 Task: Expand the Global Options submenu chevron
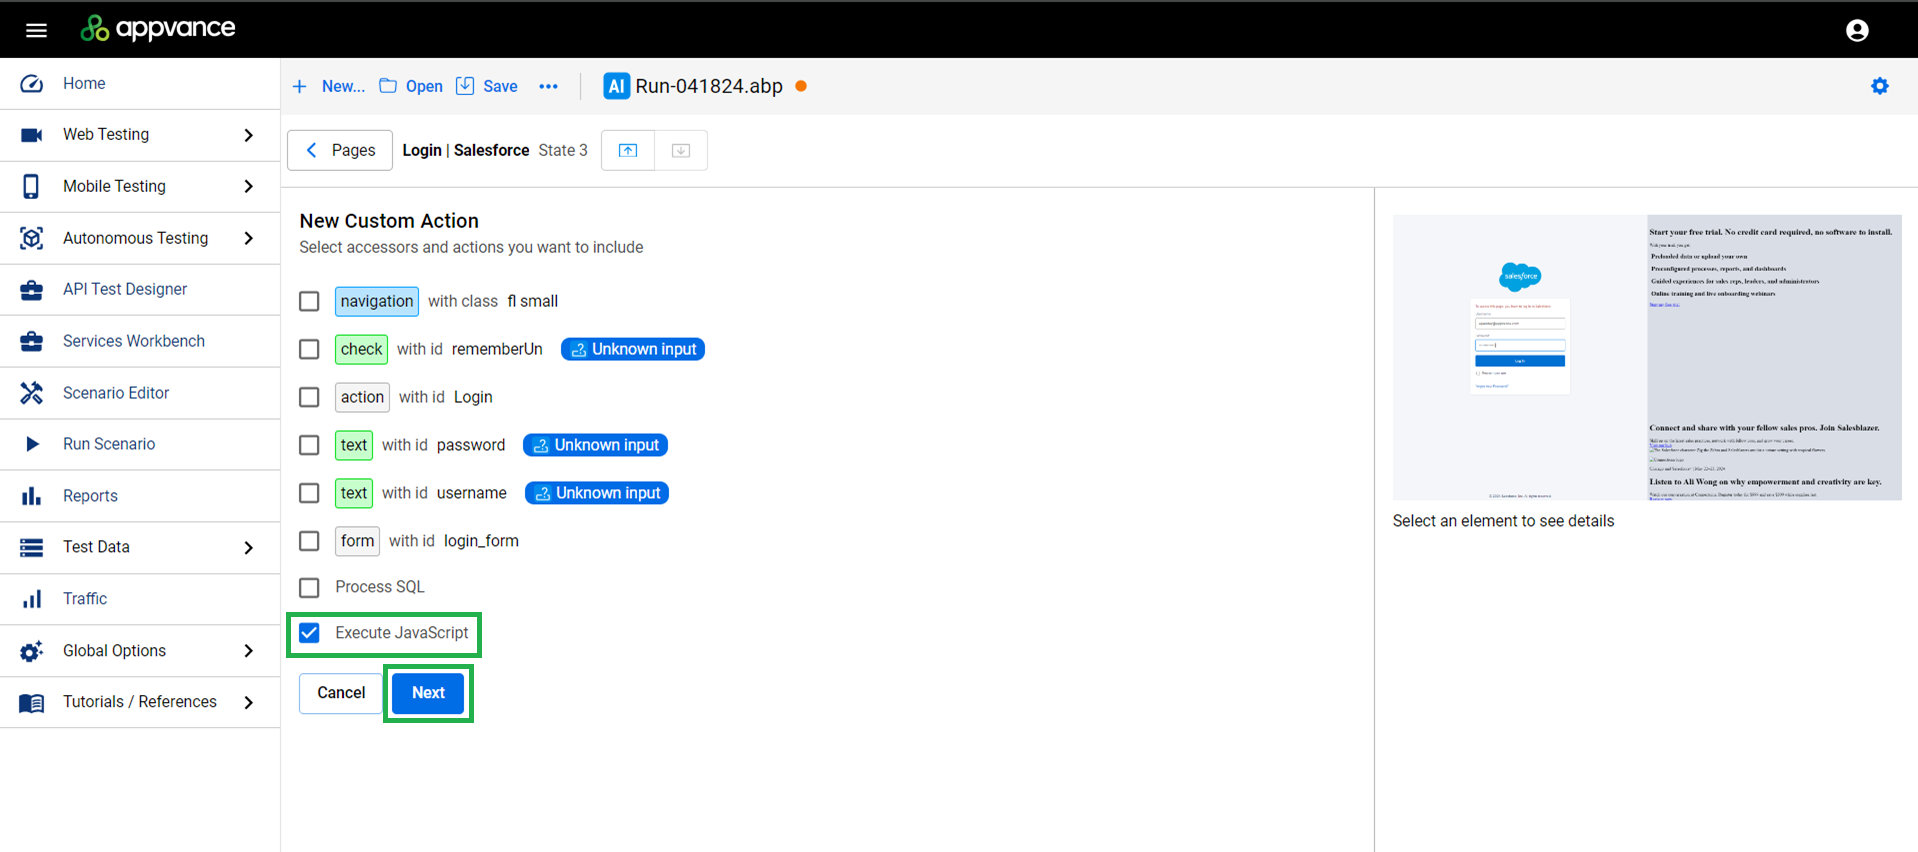pos(249,651)
